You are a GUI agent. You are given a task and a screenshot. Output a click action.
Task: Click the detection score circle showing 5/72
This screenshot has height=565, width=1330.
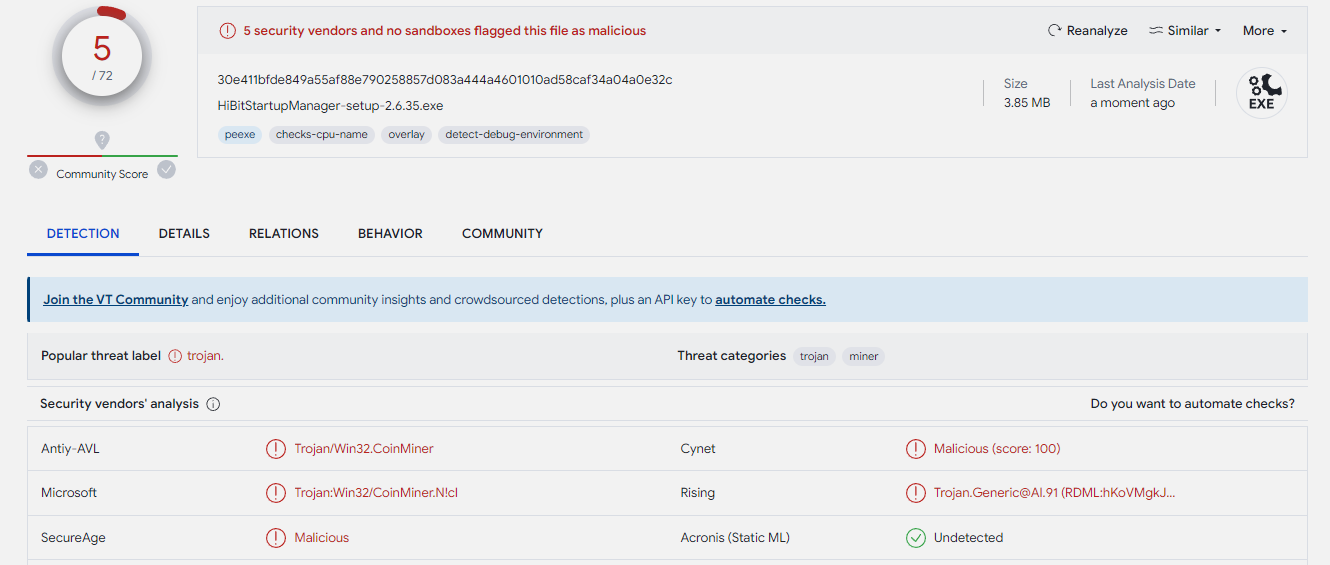[x=102, y=58]
